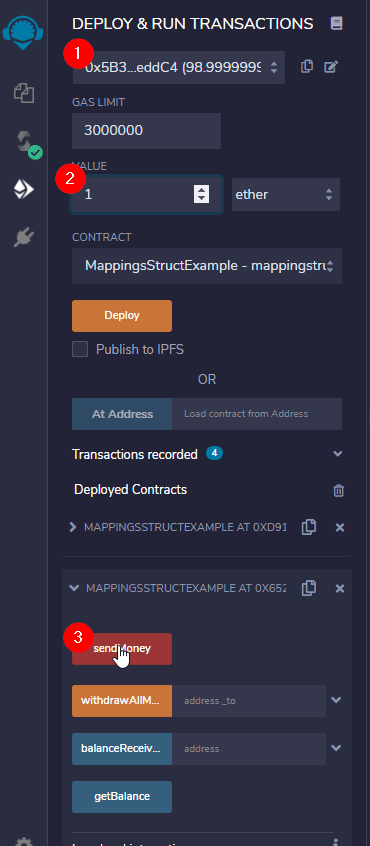Click DEPLOY & RUN TRANSACTIONS title
The width and height of the screenshot is (370, 846).
tap(193, 24)
